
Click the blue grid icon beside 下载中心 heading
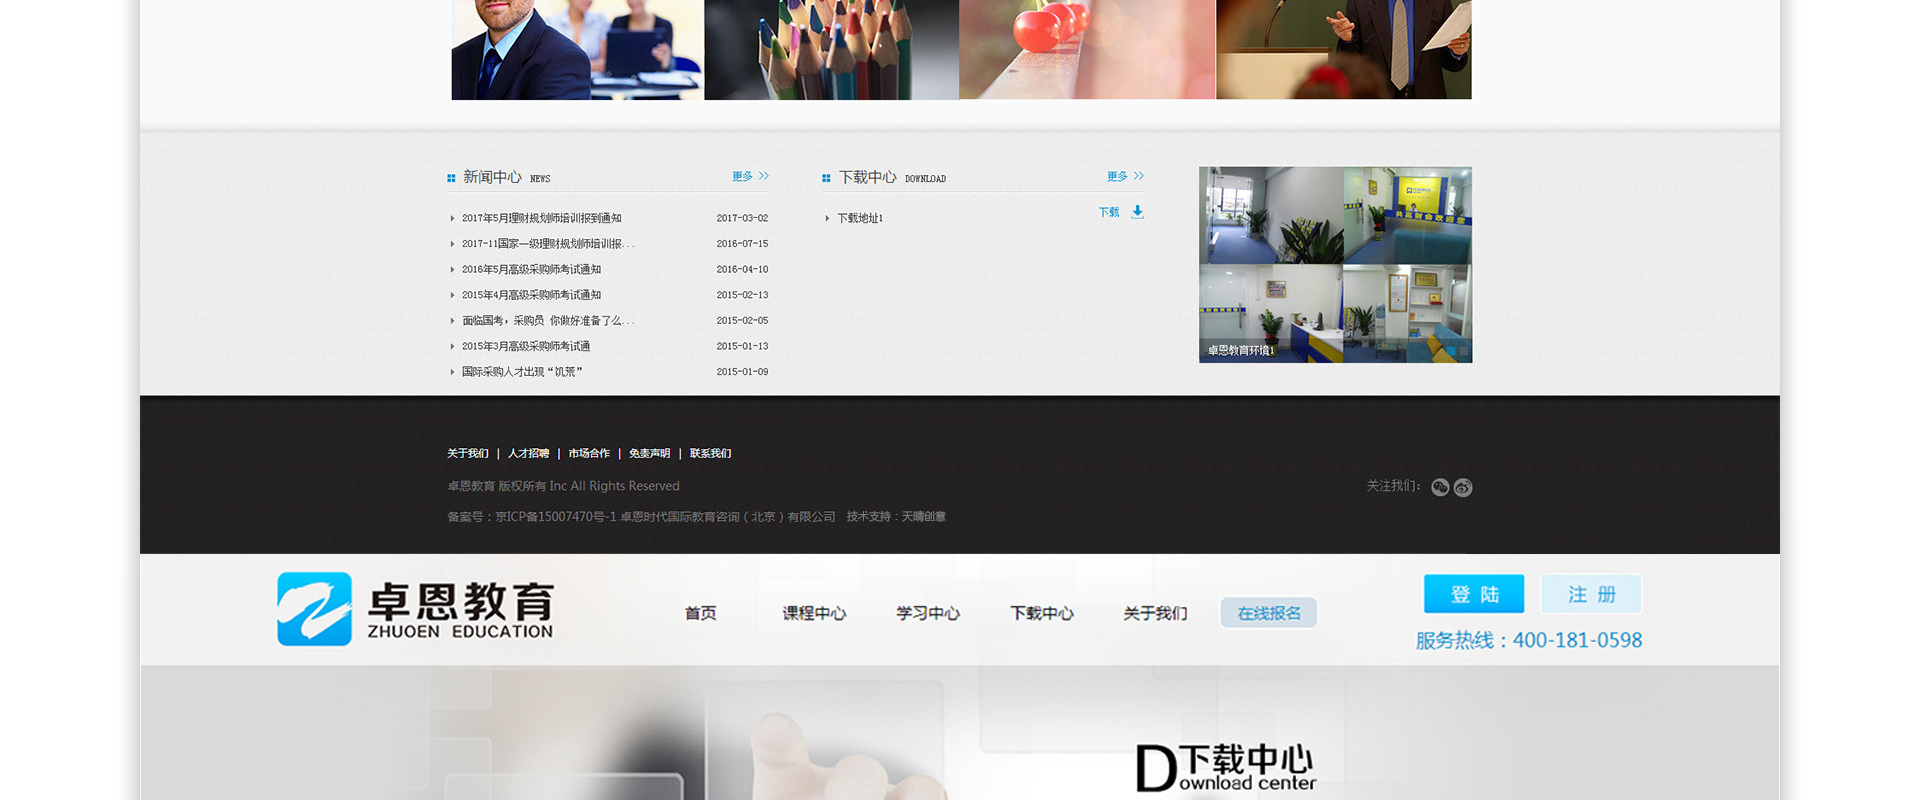coord(826,178)
